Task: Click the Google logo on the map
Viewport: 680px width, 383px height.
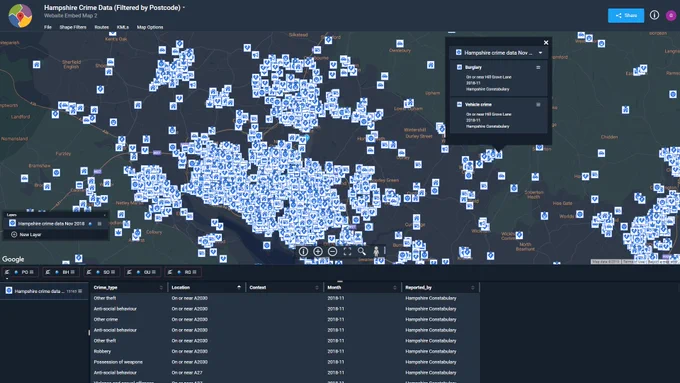Action: (13, 259)
